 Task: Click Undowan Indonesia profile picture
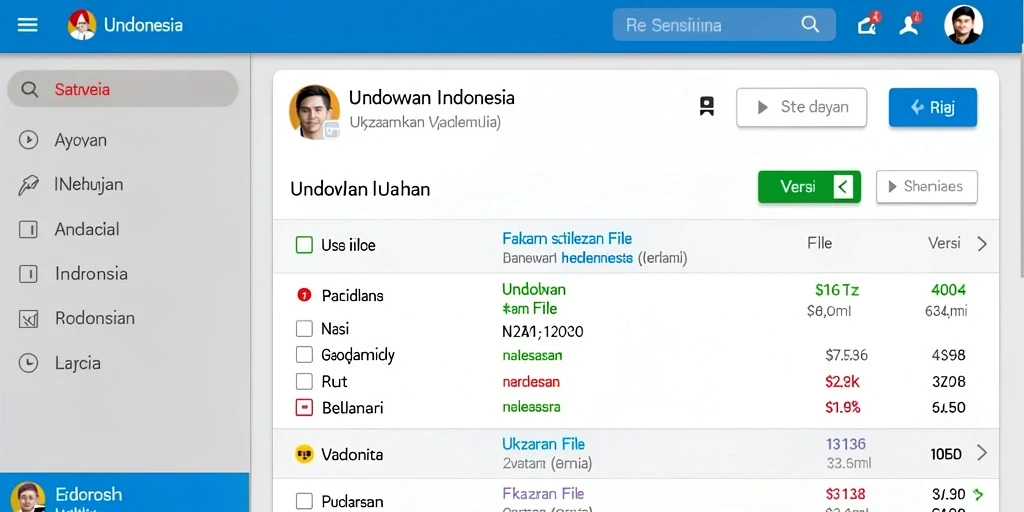314,111
